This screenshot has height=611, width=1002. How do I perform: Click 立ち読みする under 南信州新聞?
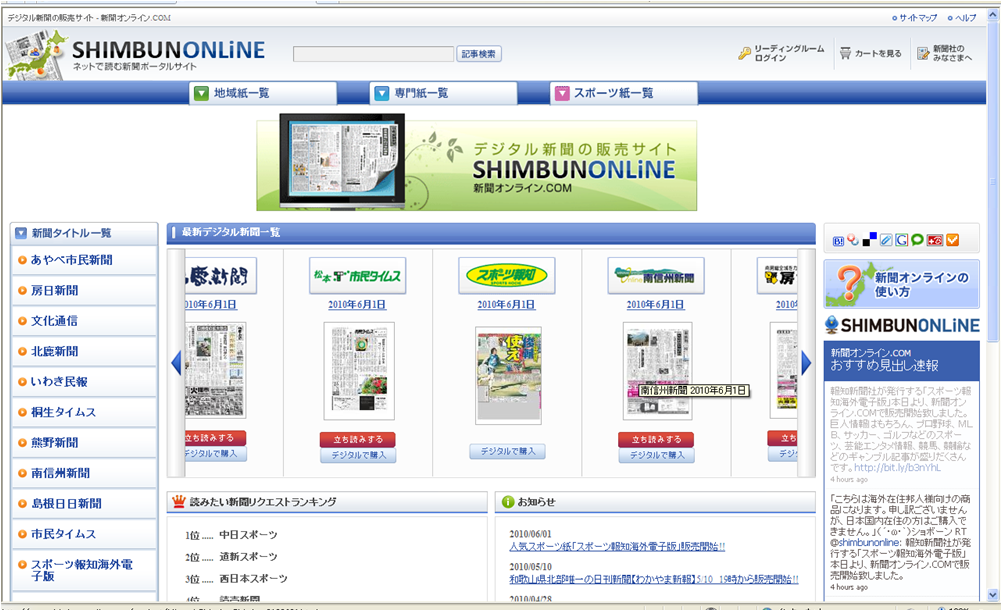pos(656,439)
